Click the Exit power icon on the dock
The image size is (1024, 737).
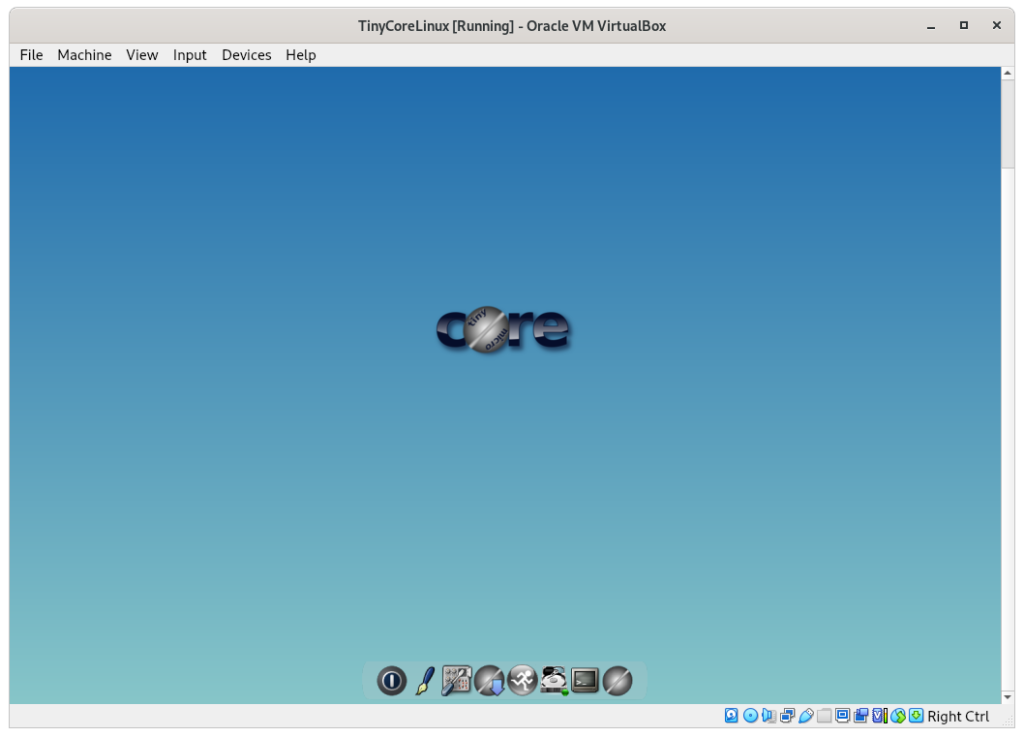[390, 680]
